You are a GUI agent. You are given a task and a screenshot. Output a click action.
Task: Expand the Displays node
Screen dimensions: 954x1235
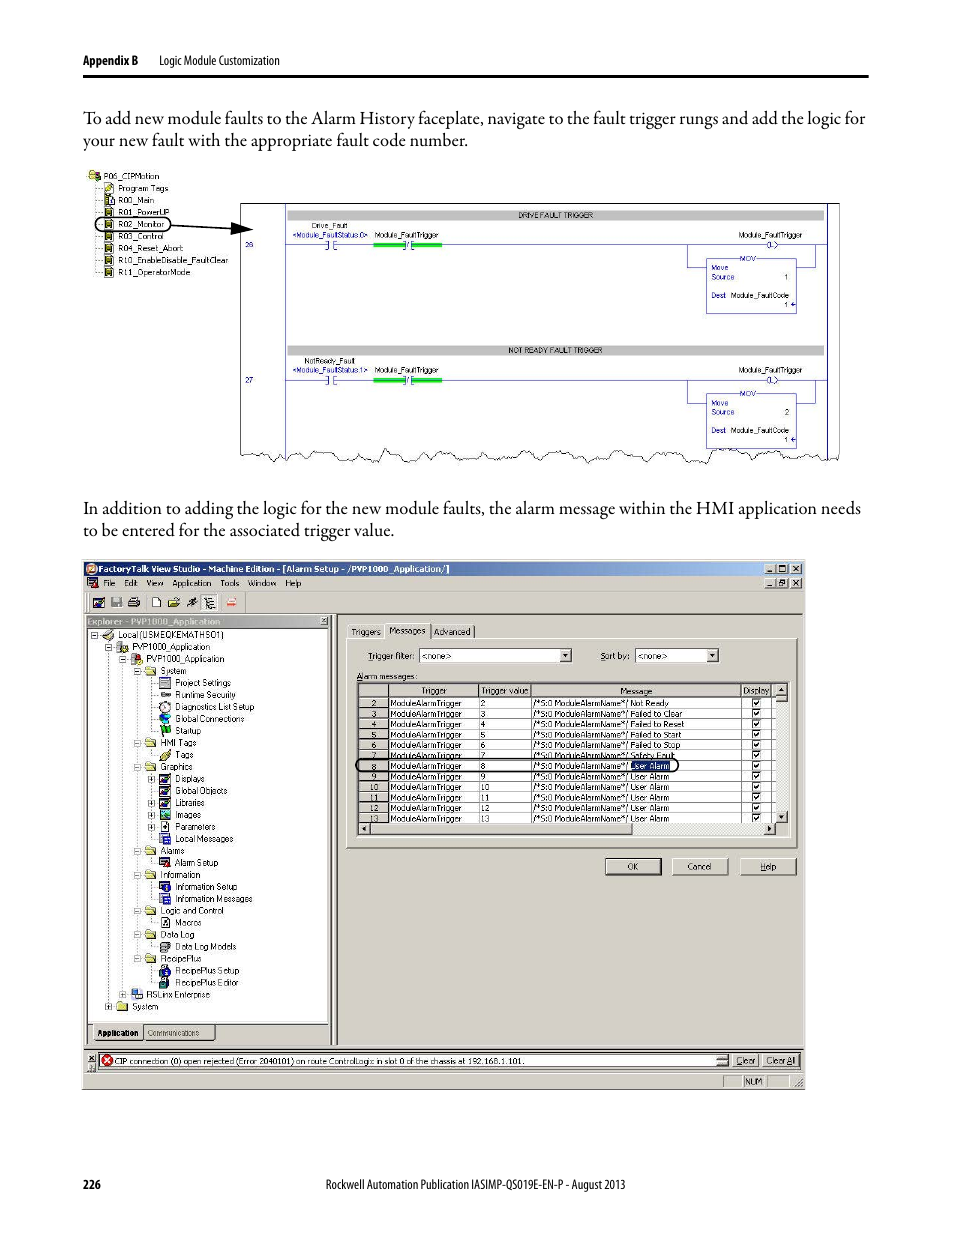pos(151,779)
